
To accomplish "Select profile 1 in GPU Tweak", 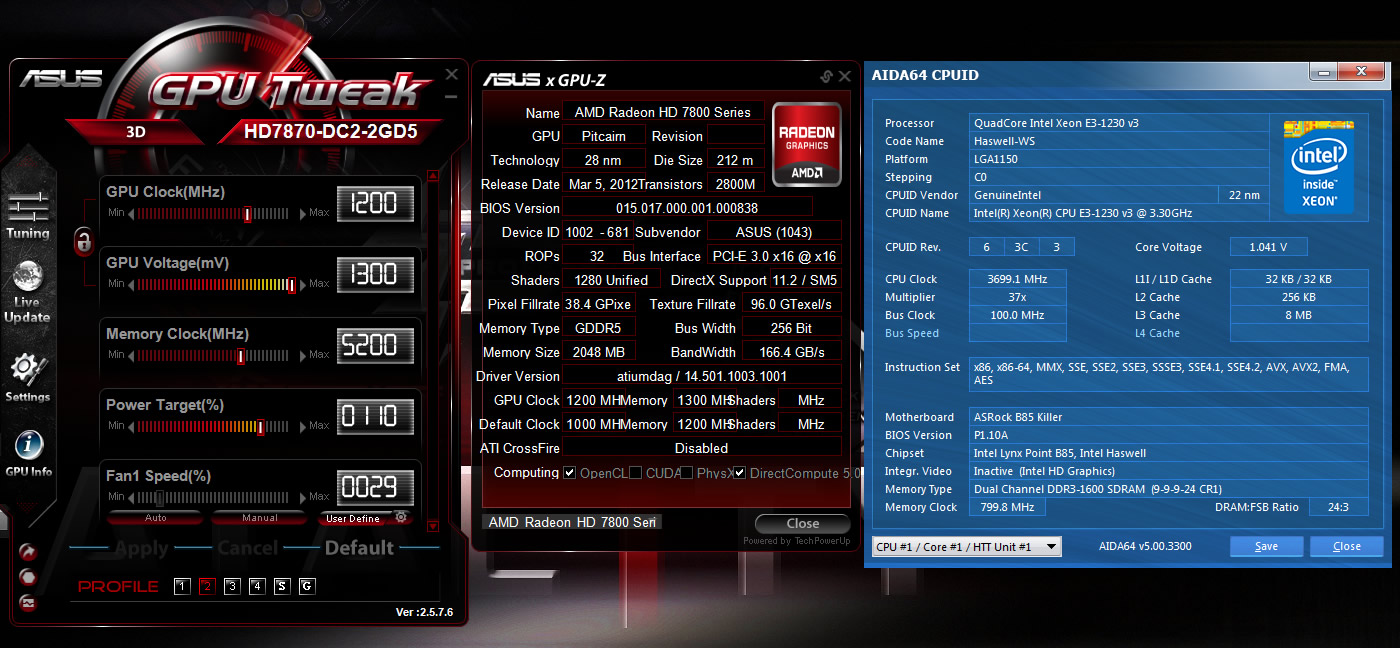I will [182, 587].
